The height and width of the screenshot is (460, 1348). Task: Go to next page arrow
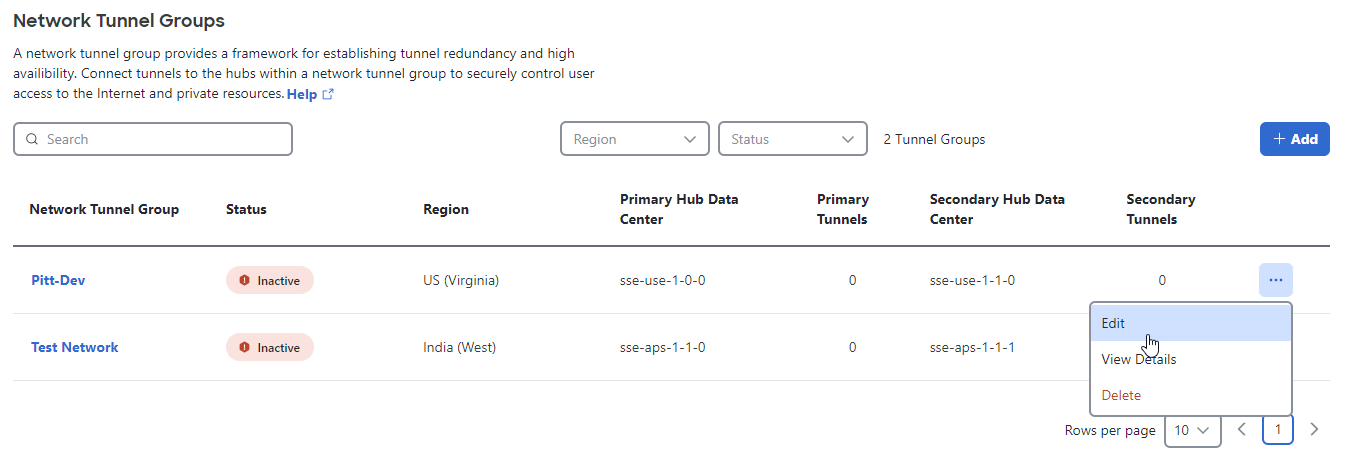coord(1314,430)
